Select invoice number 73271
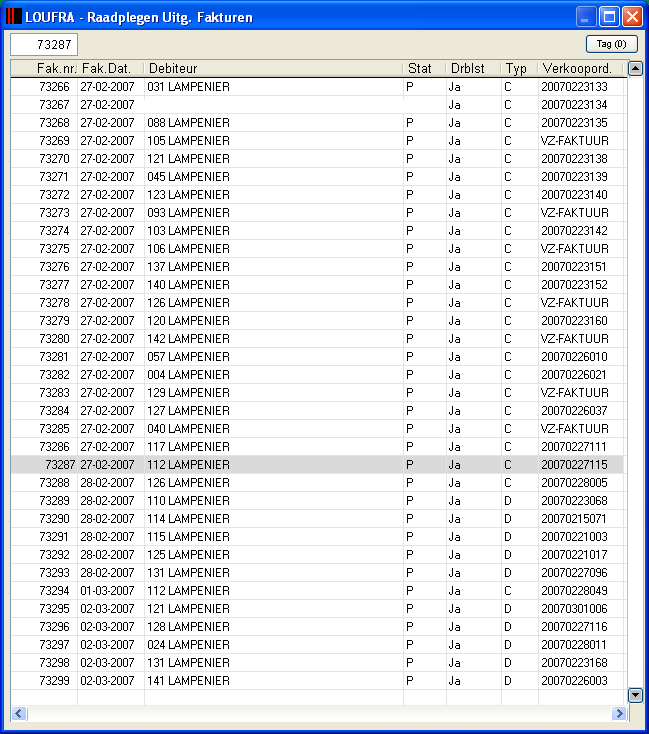 coord(54,177)
